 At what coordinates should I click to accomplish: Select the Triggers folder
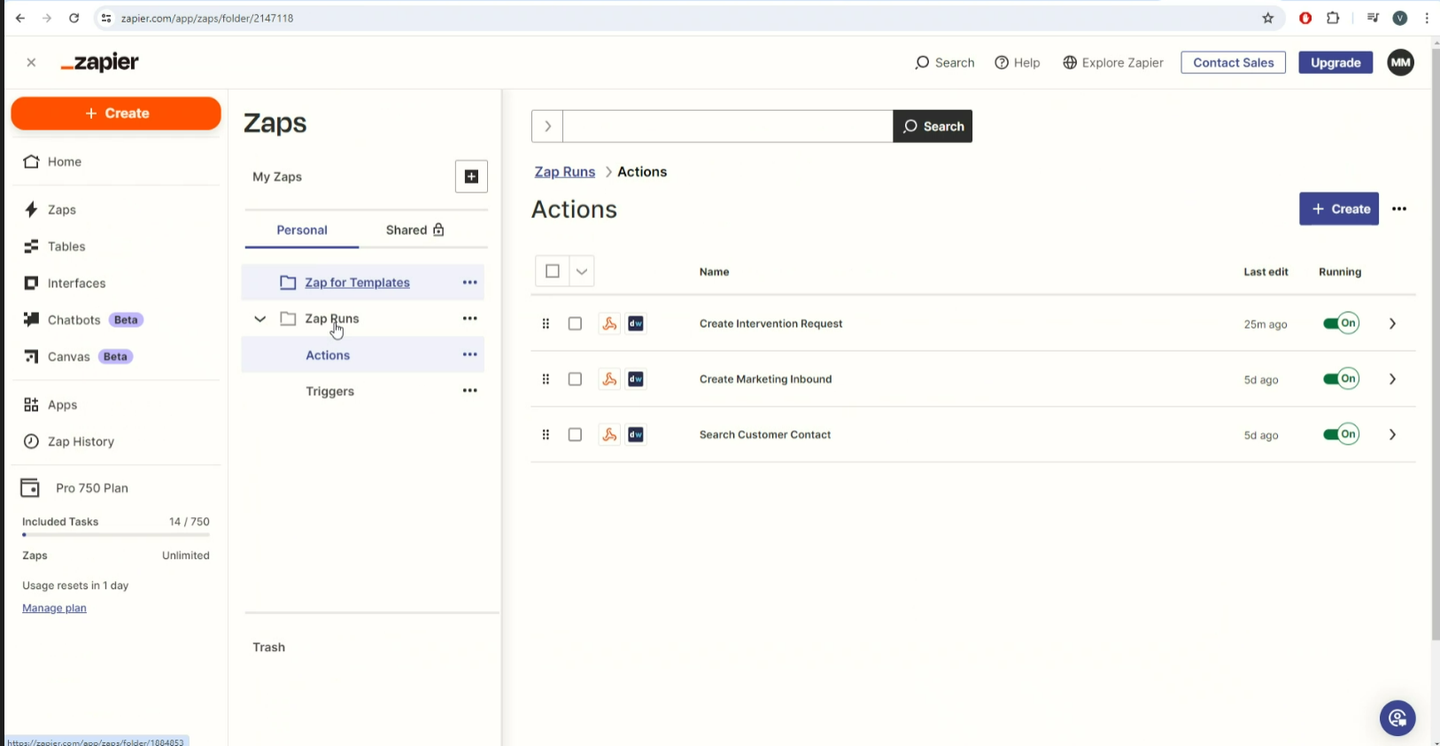[x=330, y=391]
